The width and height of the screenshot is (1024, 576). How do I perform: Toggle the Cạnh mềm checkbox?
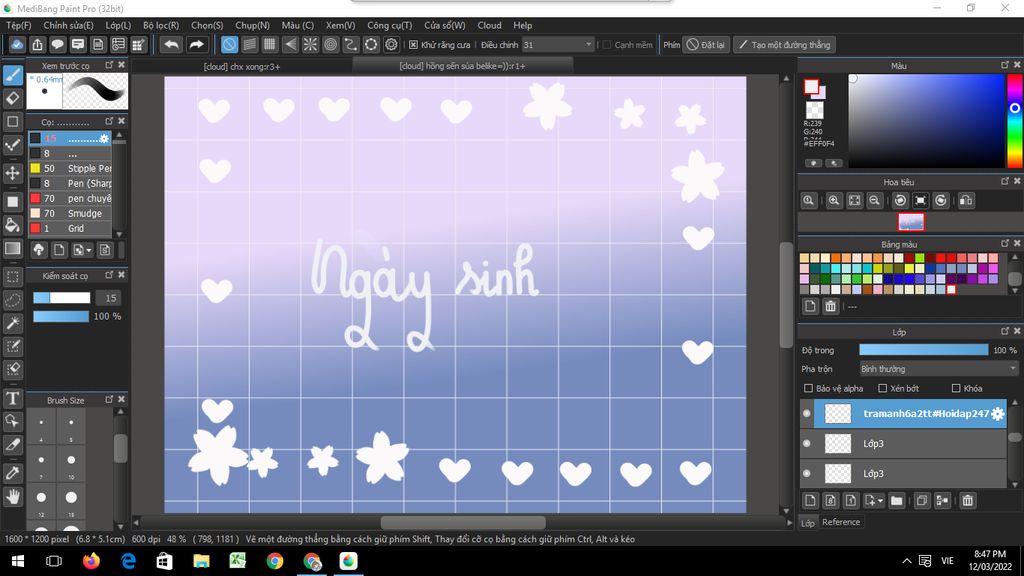[x=607, y=44]
